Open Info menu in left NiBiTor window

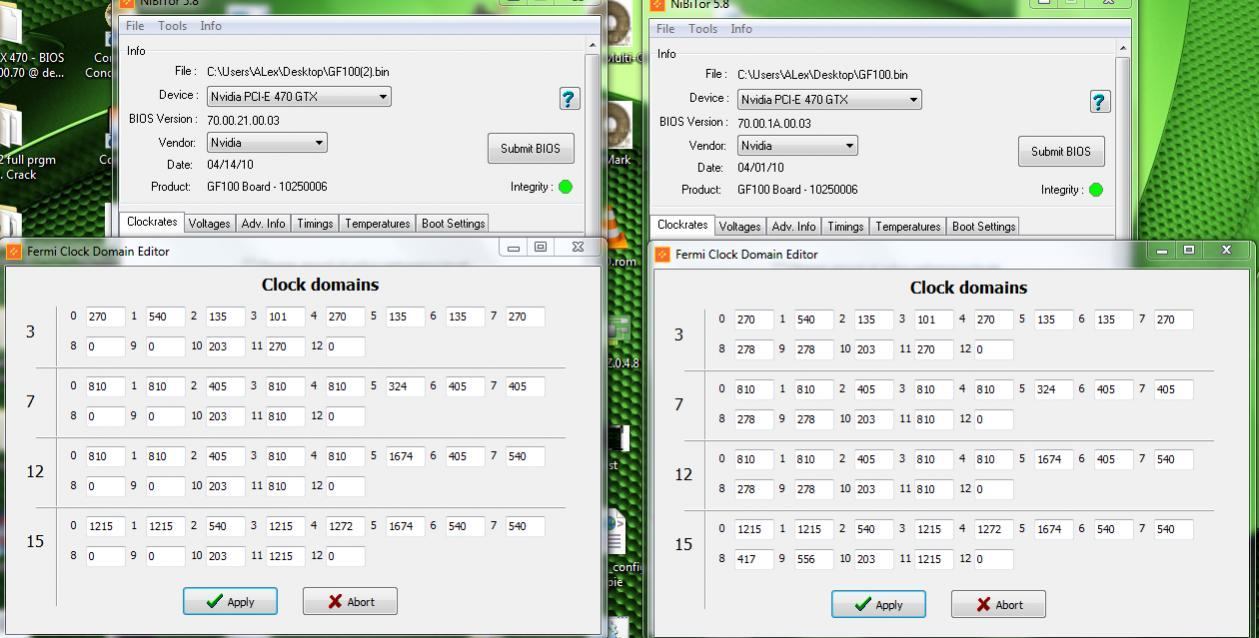[211, 26]
